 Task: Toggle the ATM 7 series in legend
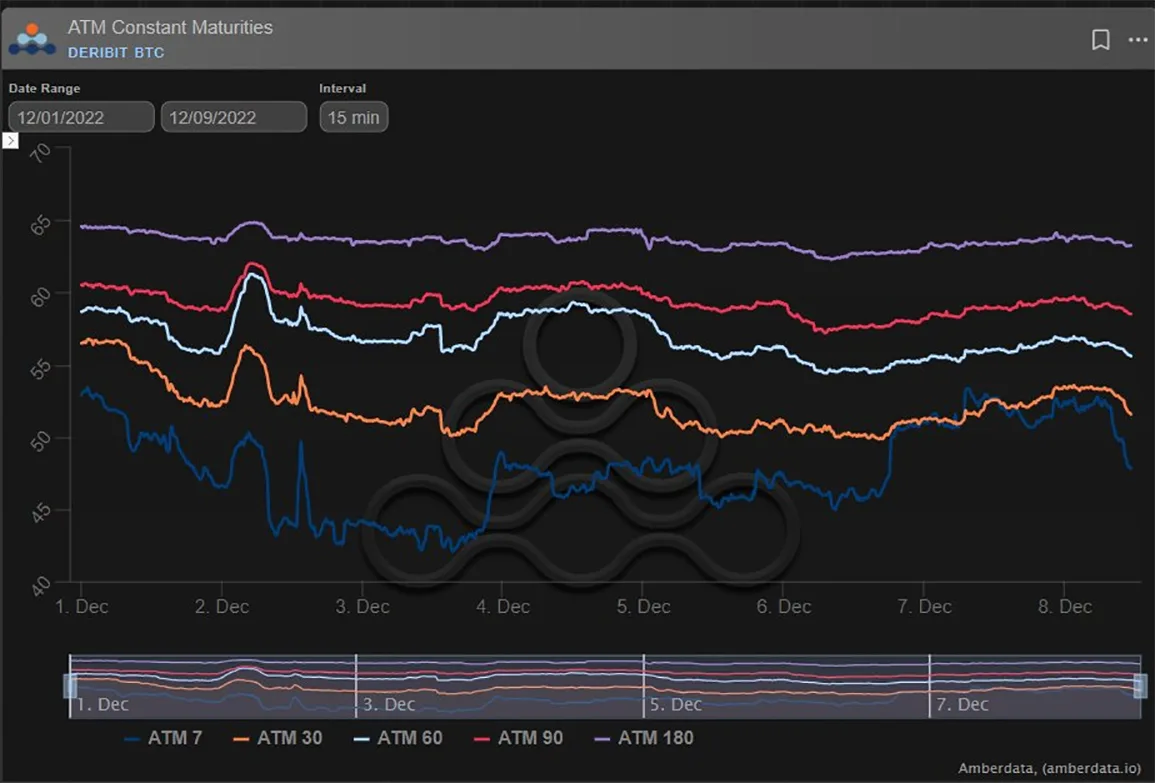pyautogui.click(x=163, y=738)
